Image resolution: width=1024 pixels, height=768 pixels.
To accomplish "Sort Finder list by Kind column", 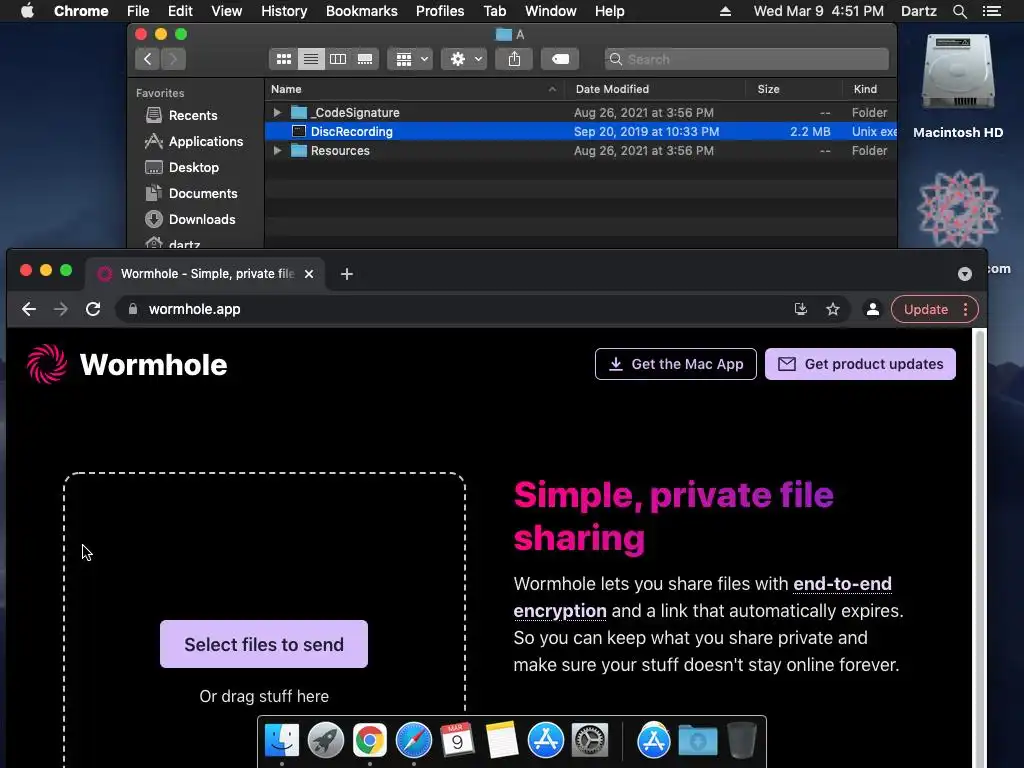I will [x=869, y=89].
